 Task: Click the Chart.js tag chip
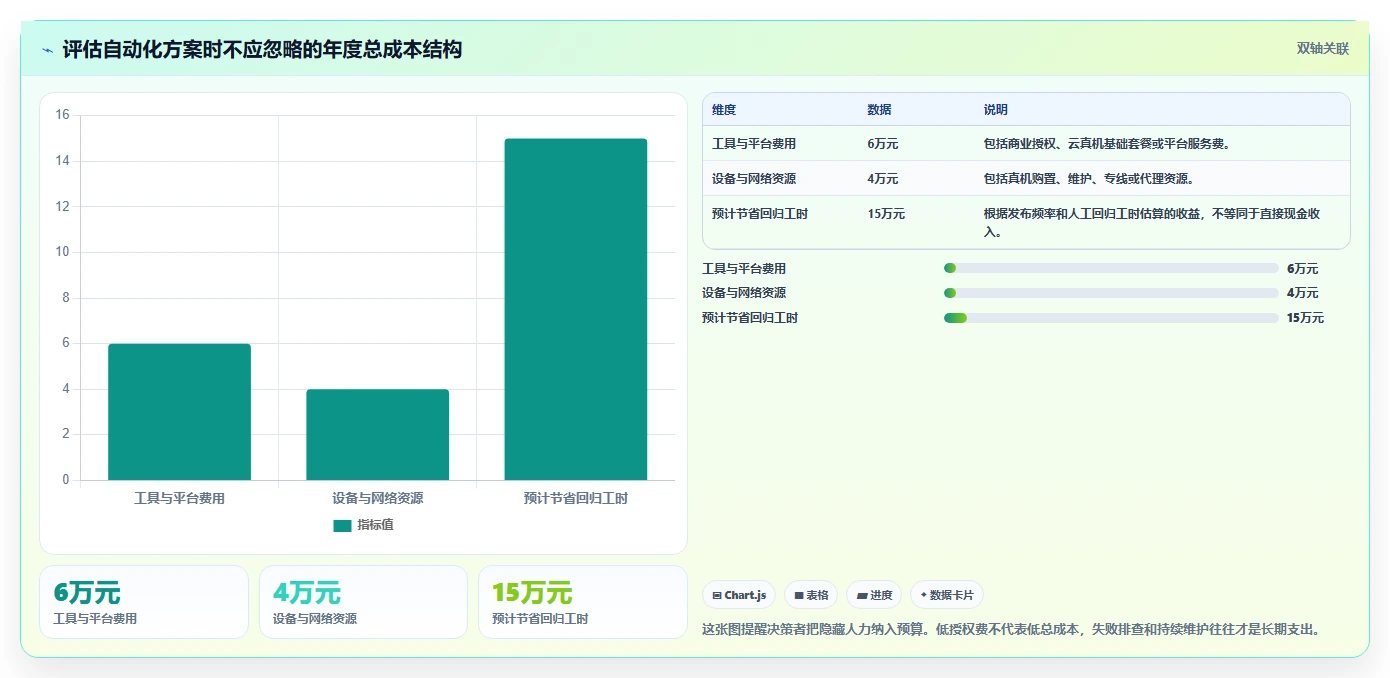tap(739, 595)
